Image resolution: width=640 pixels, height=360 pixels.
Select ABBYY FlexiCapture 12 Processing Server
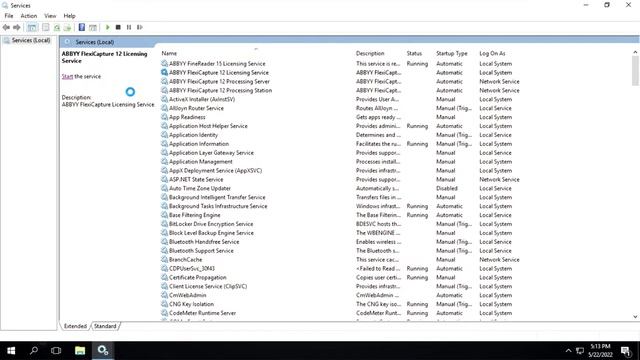click(219, 82)
